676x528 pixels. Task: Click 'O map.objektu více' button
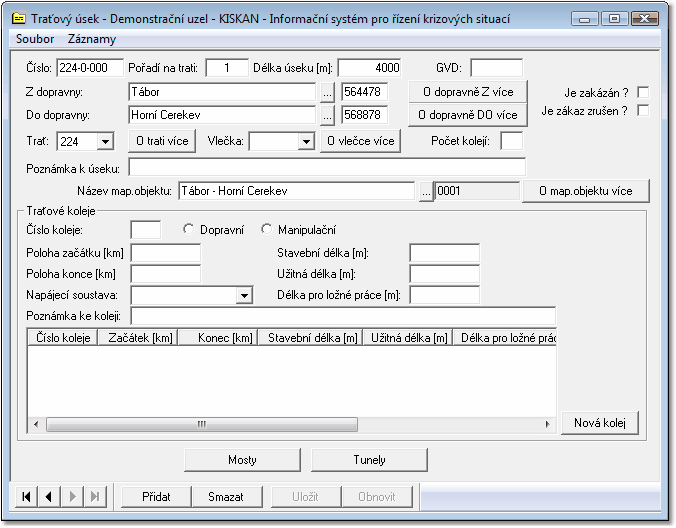pyautogui.click(x=586, y=191)
